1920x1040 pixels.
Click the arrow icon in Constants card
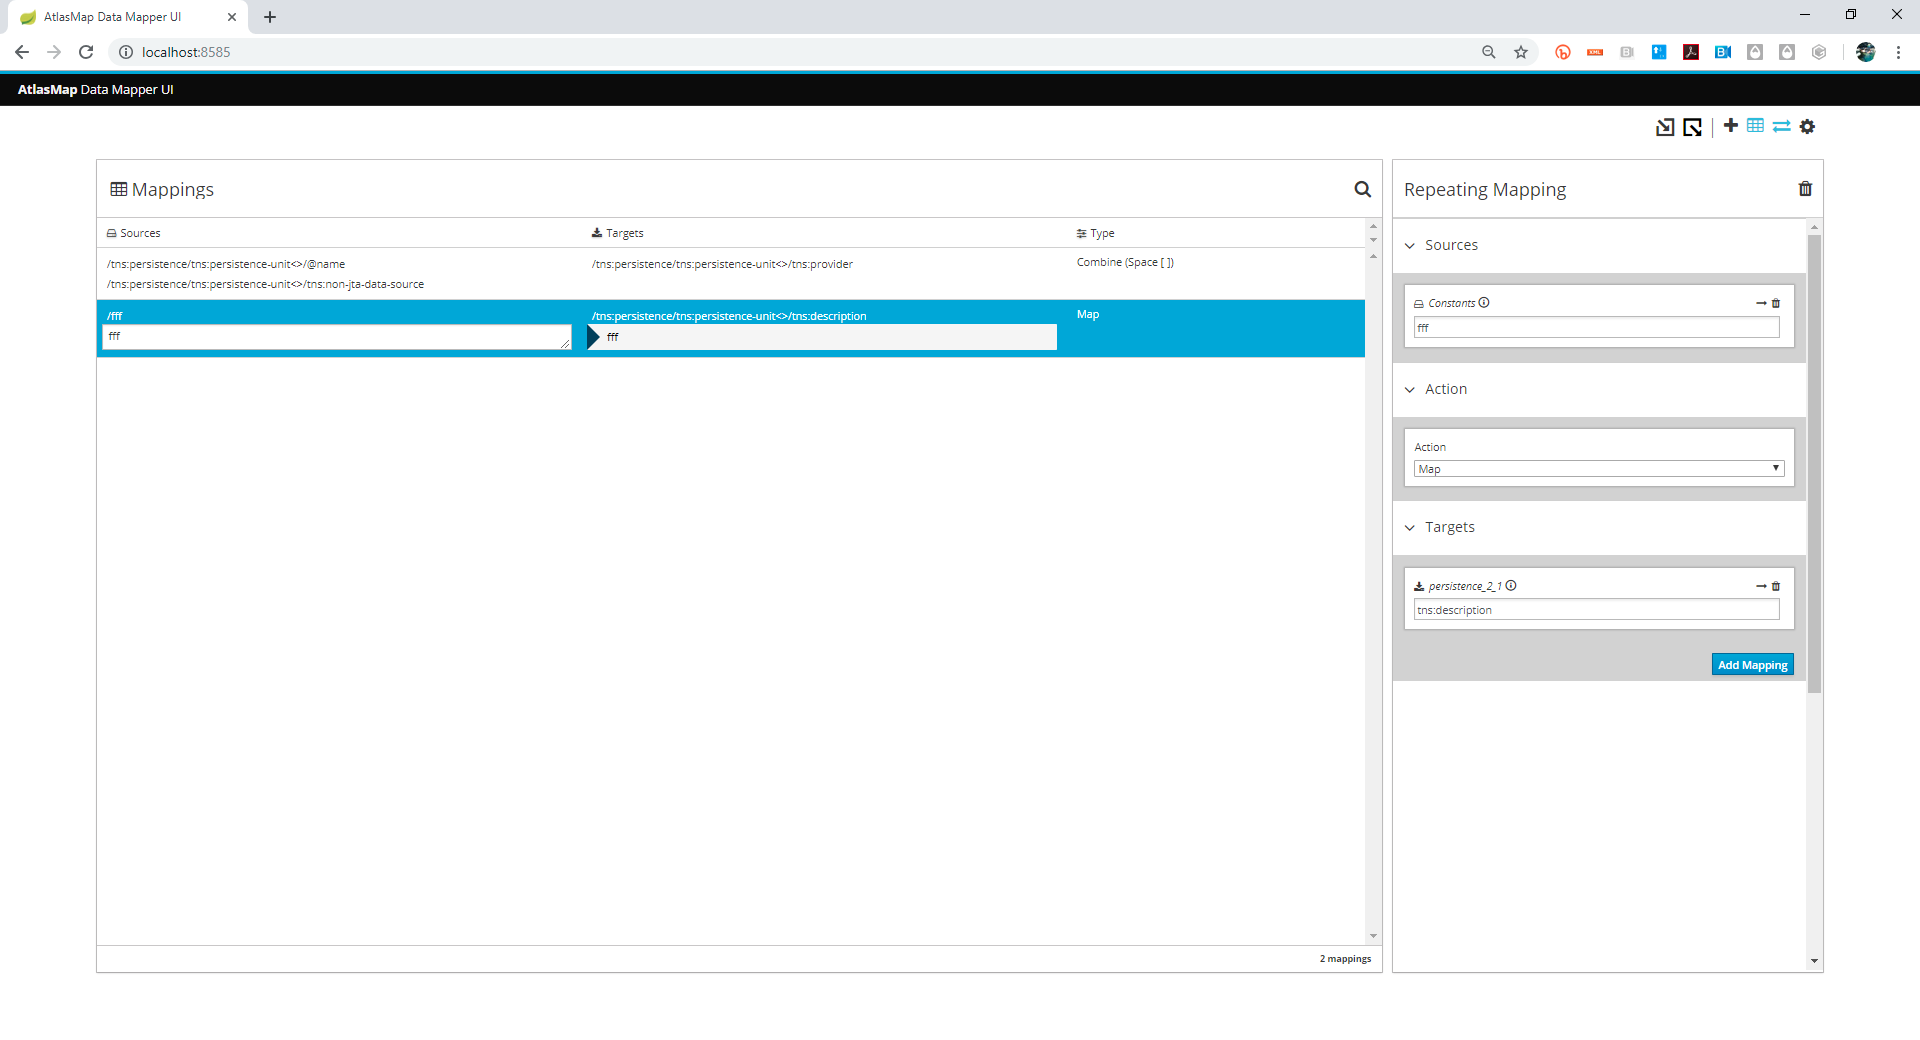click(x=1761, y=303)
